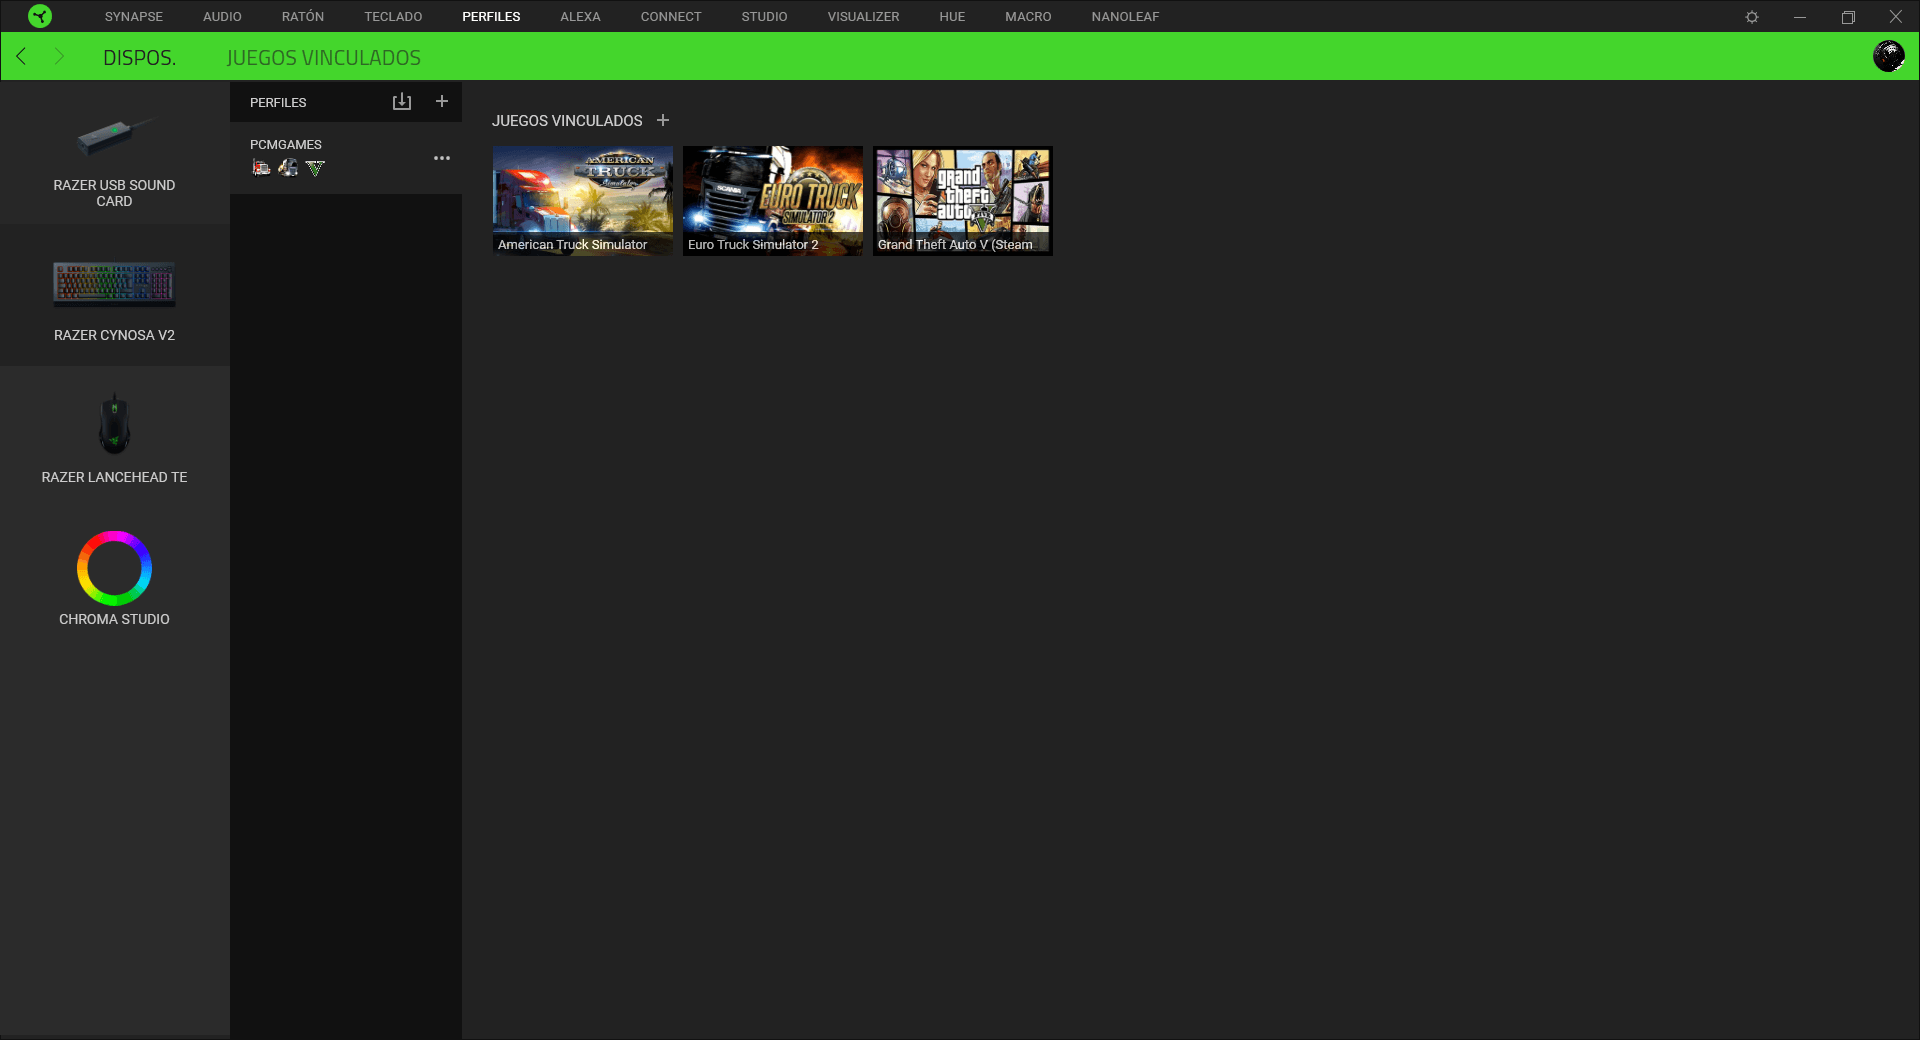Open the Audio tab
Image resolution: width=1920 pixels, height=1040 pixels.
pyautogui.click(x=222, y=17)
